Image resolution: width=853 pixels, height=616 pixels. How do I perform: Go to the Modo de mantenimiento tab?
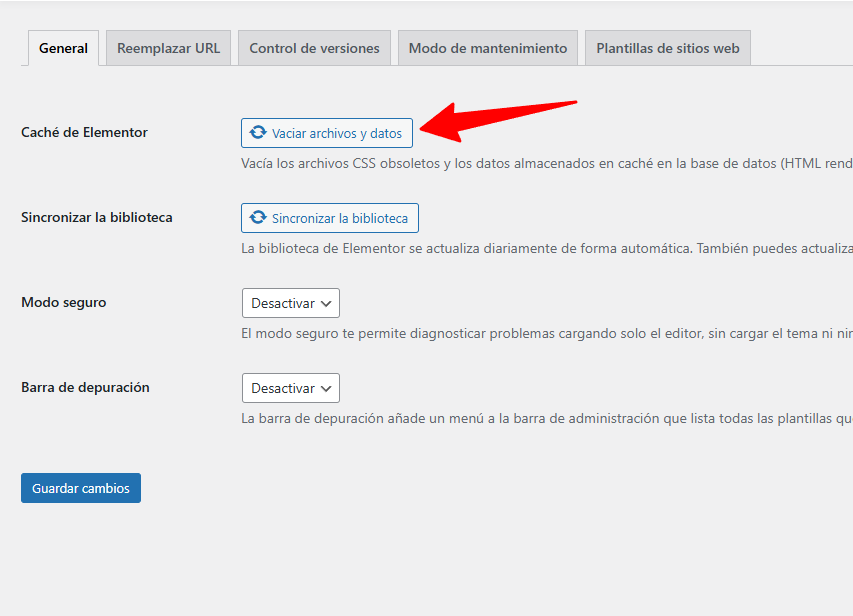[487, 48]
